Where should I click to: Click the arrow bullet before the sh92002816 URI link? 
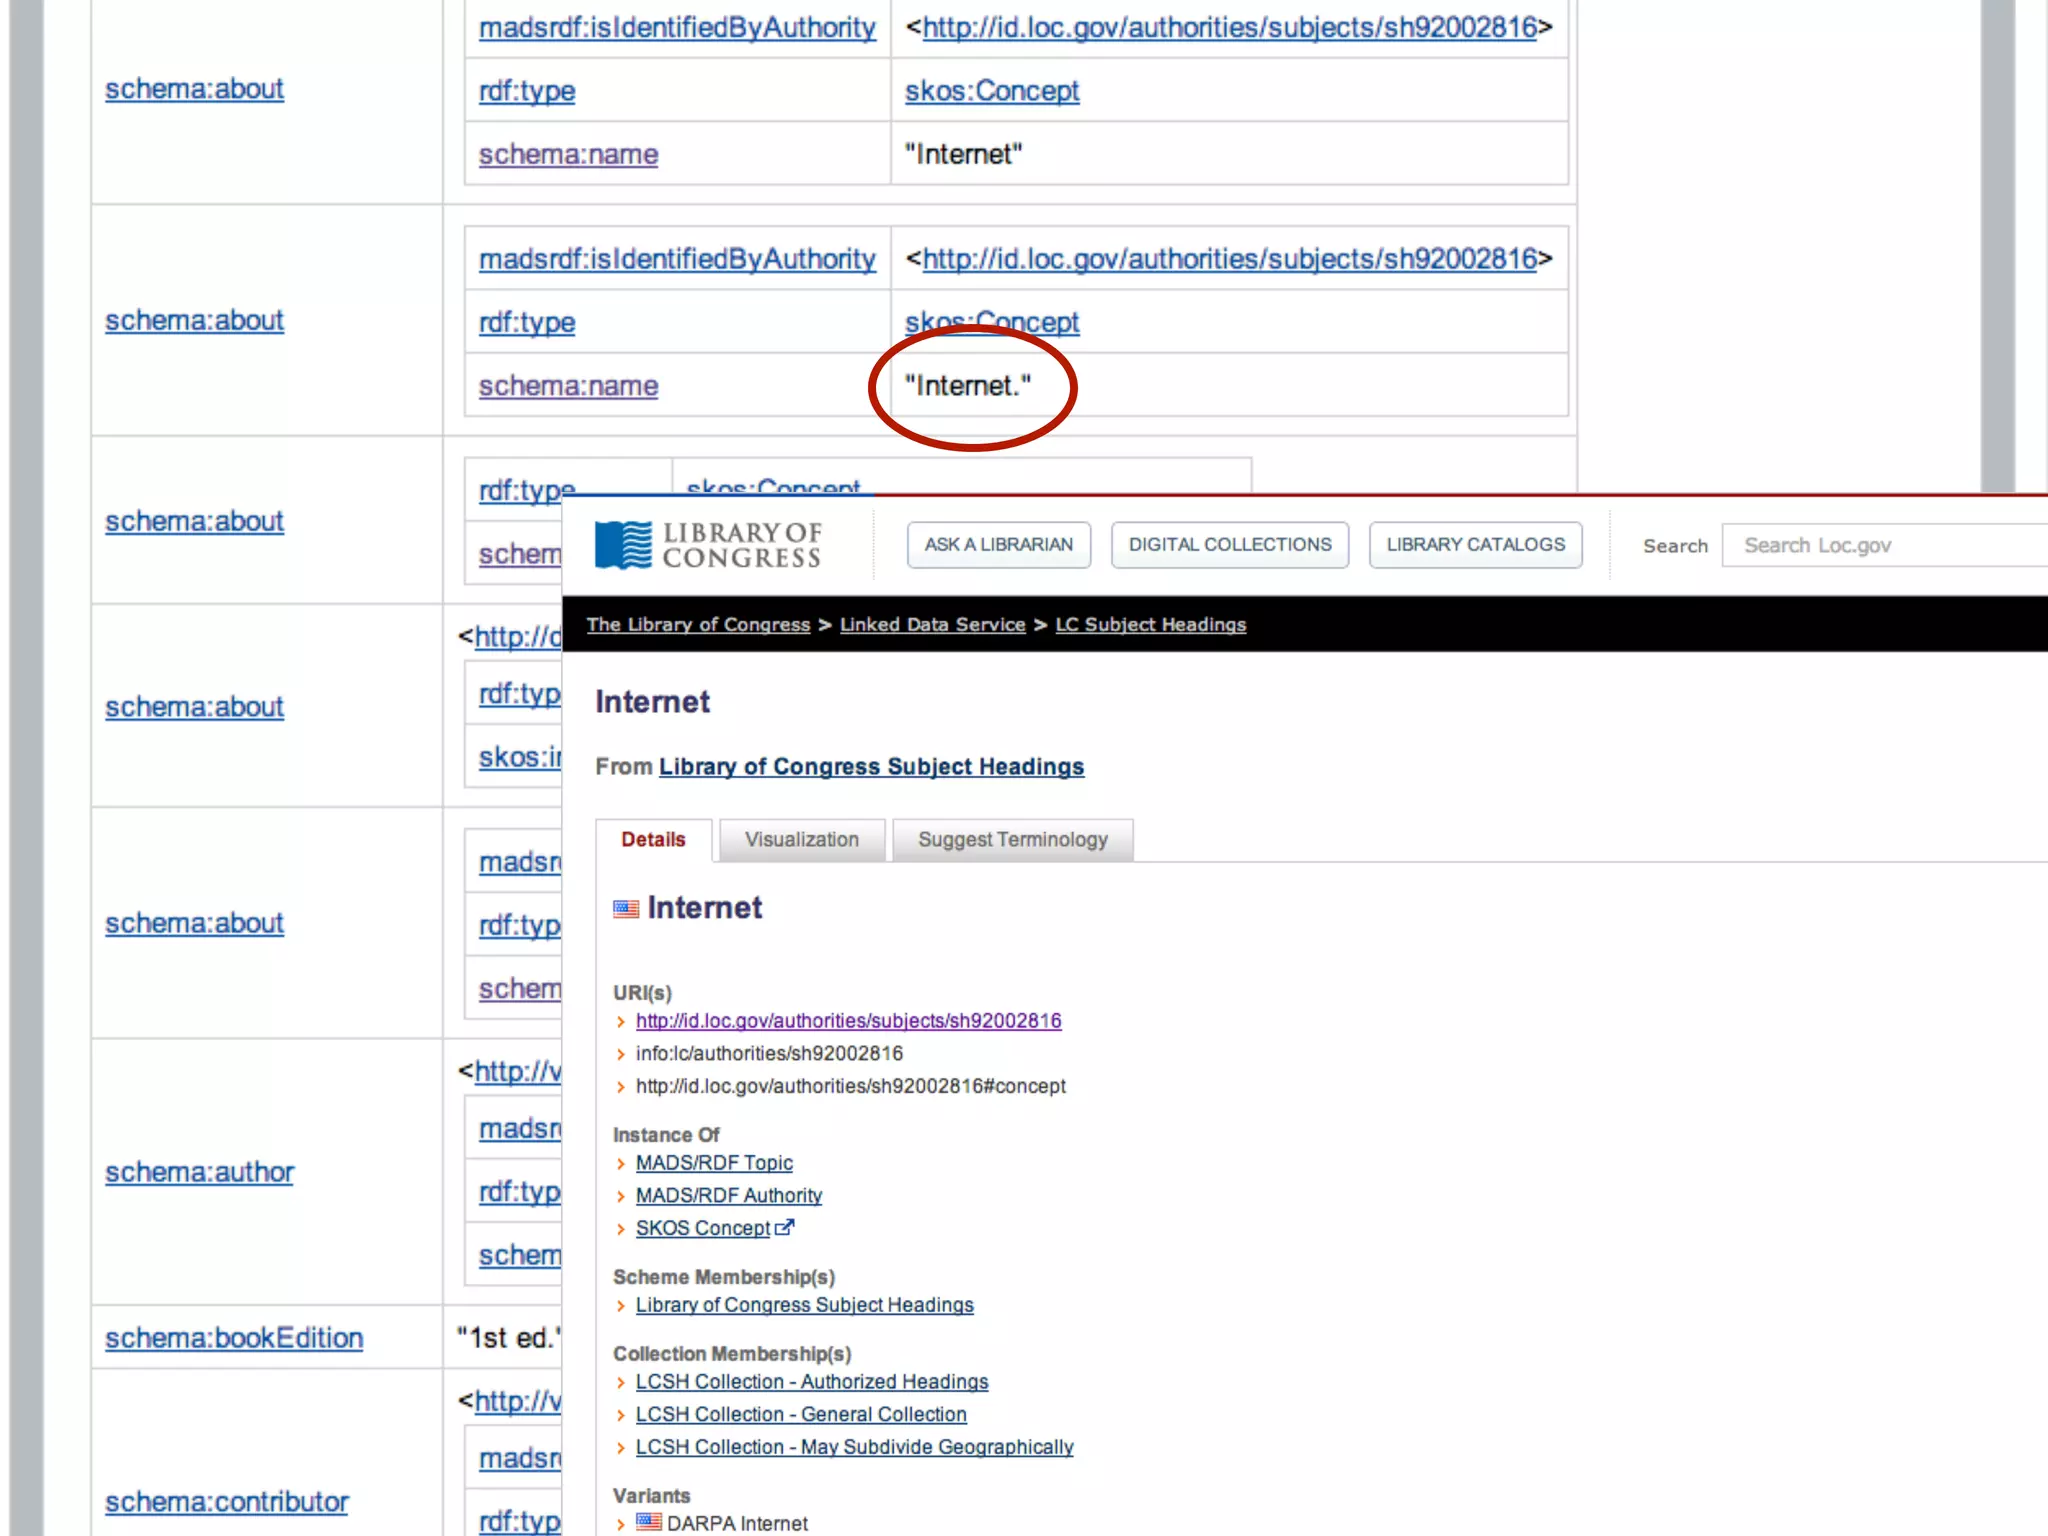pos(621,1021)
